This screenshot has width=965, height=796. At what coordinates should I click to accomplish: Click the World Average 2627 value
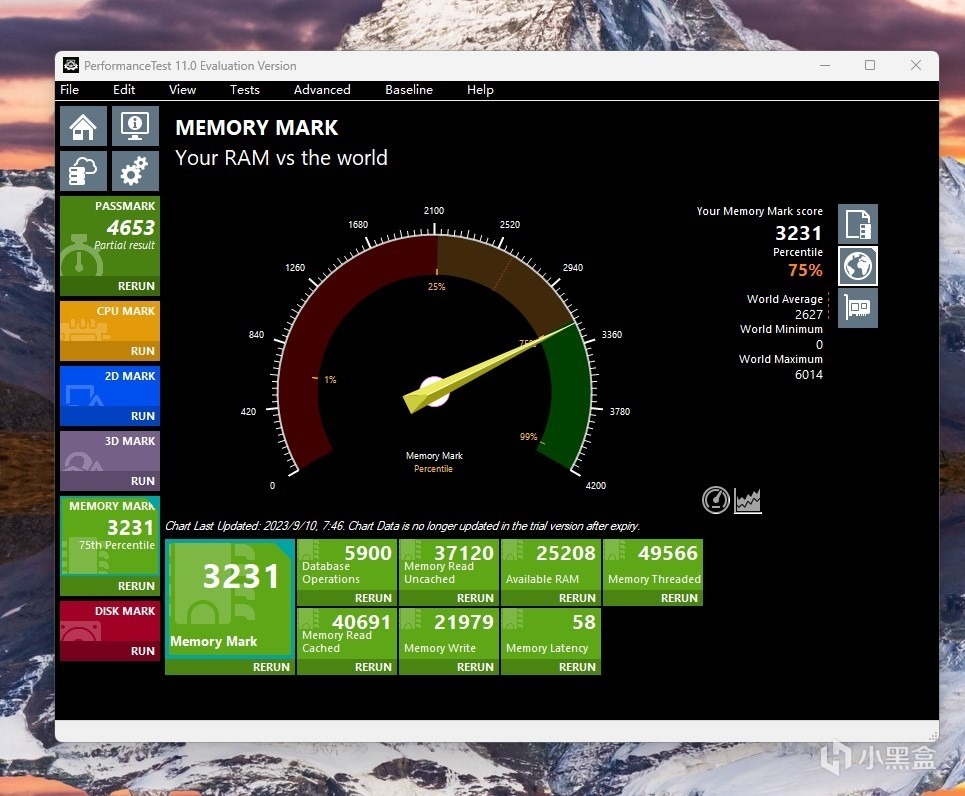(809, 315)
